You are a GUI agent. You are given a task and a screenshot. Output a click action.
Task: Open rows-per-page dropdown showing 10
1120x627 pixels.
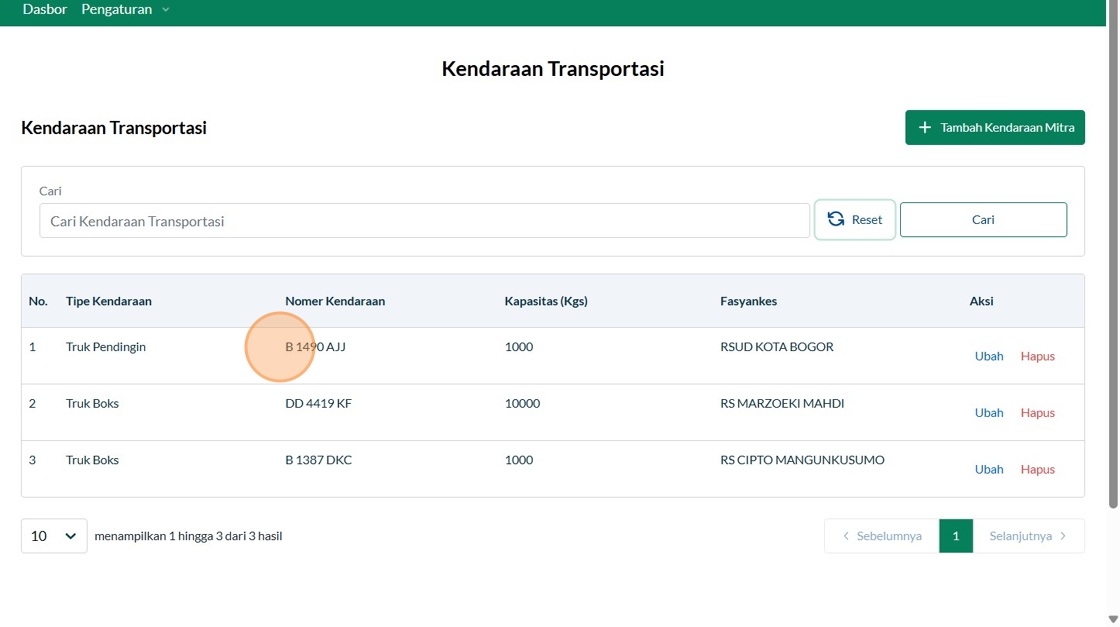coord(54,536)
